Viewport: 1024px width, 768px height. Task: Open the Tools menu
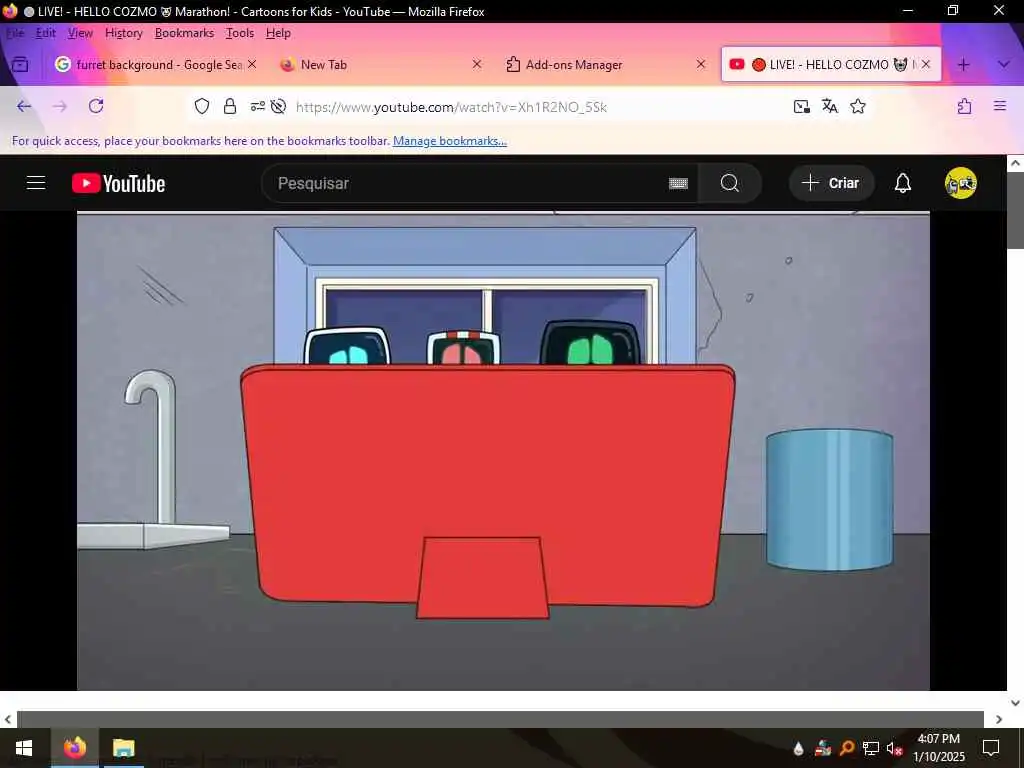coord(240,33)
